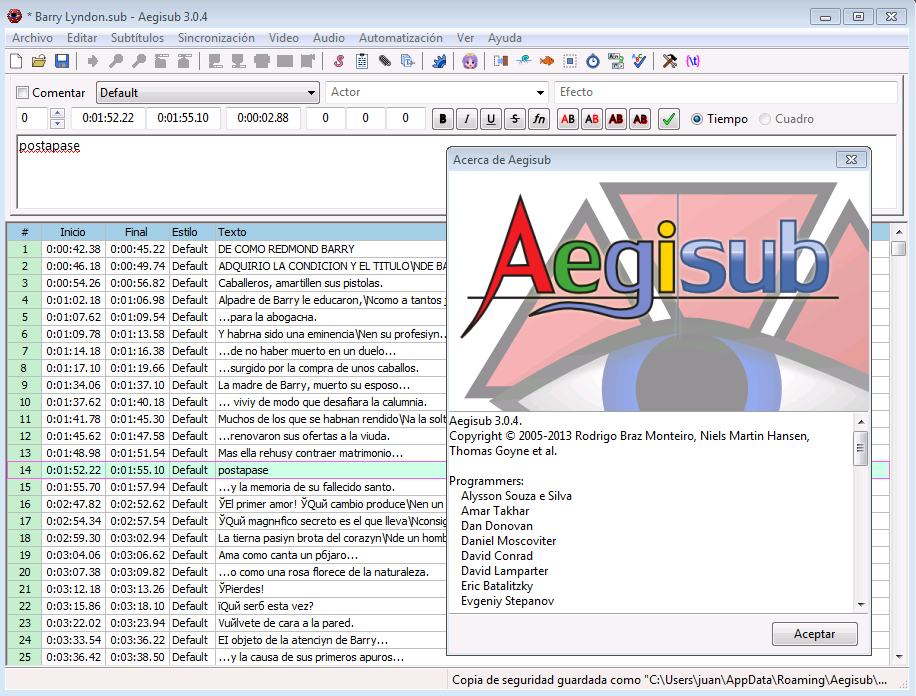Open the Styles Manager (S icon)
This screenshot has height=696, width=916.
click(339, 61)
